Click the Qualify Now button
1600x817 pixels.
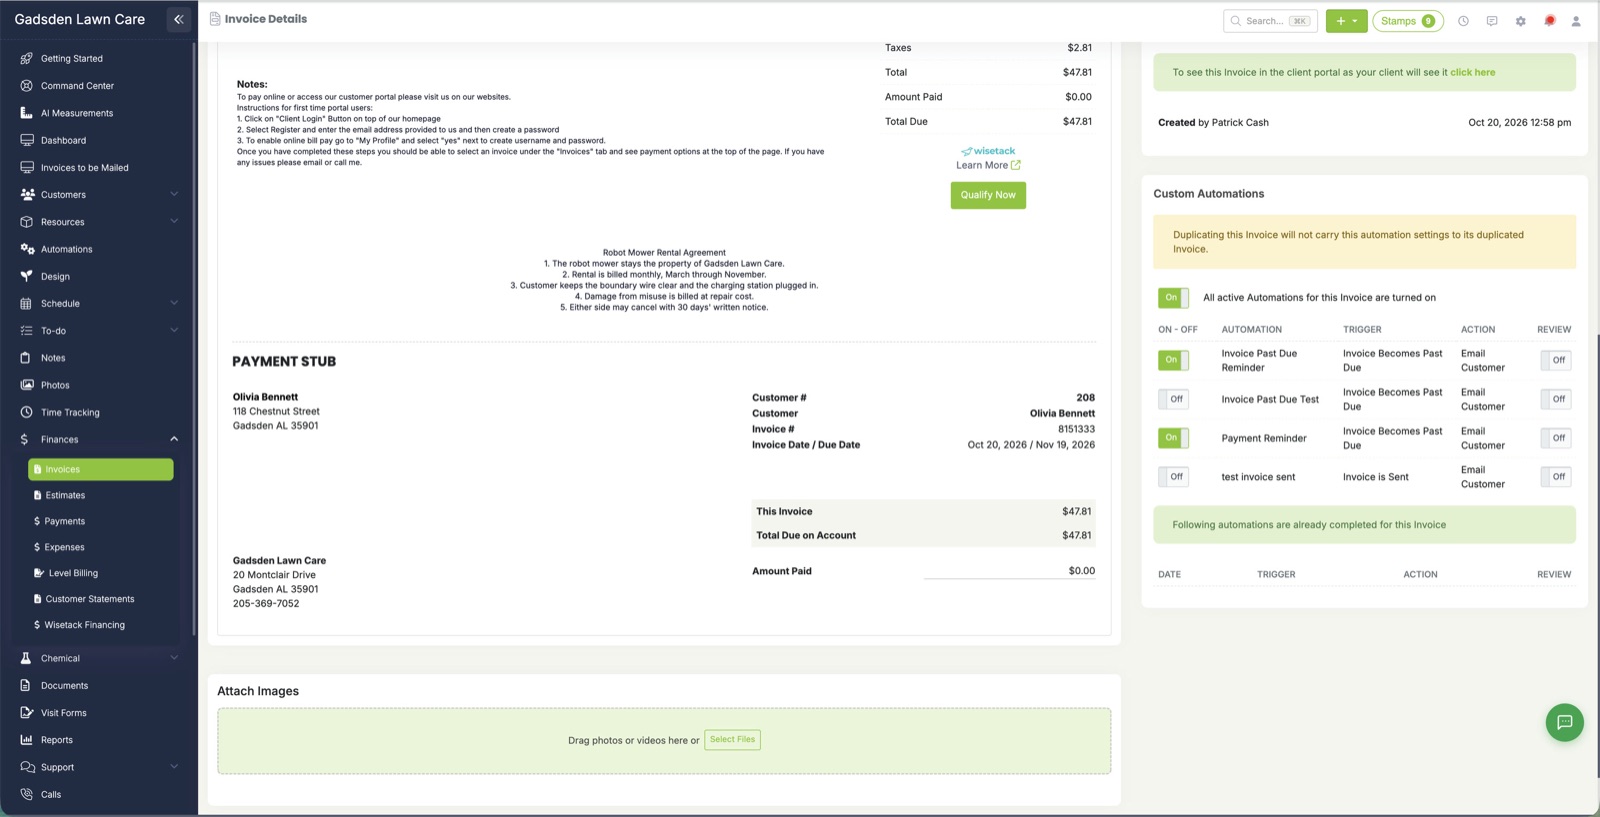pos(988,195)
